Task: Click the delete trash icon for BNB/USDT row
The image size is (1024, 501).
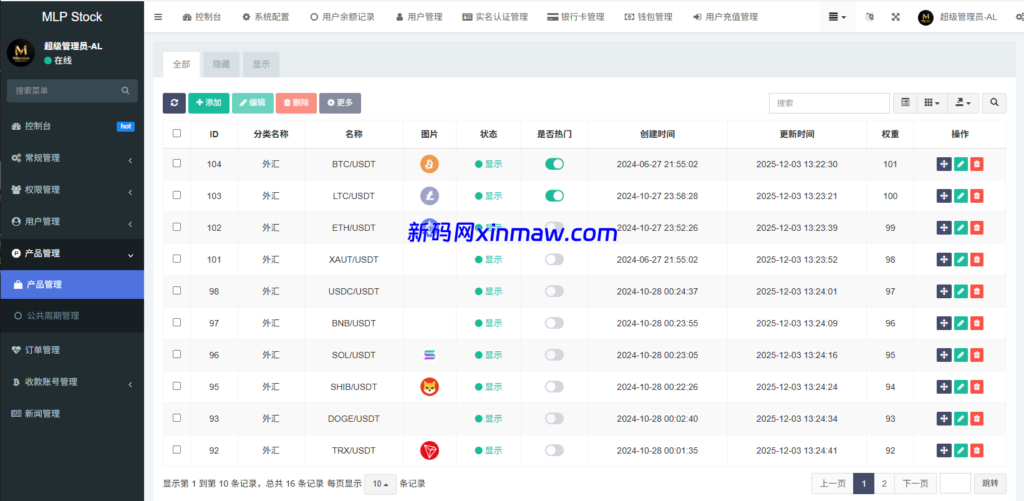Action: click(x=976, y=323)
